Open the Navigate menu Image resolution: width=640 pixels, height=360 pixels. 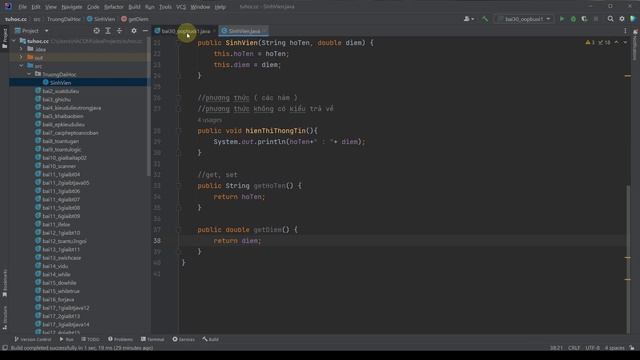pos(72,7)
